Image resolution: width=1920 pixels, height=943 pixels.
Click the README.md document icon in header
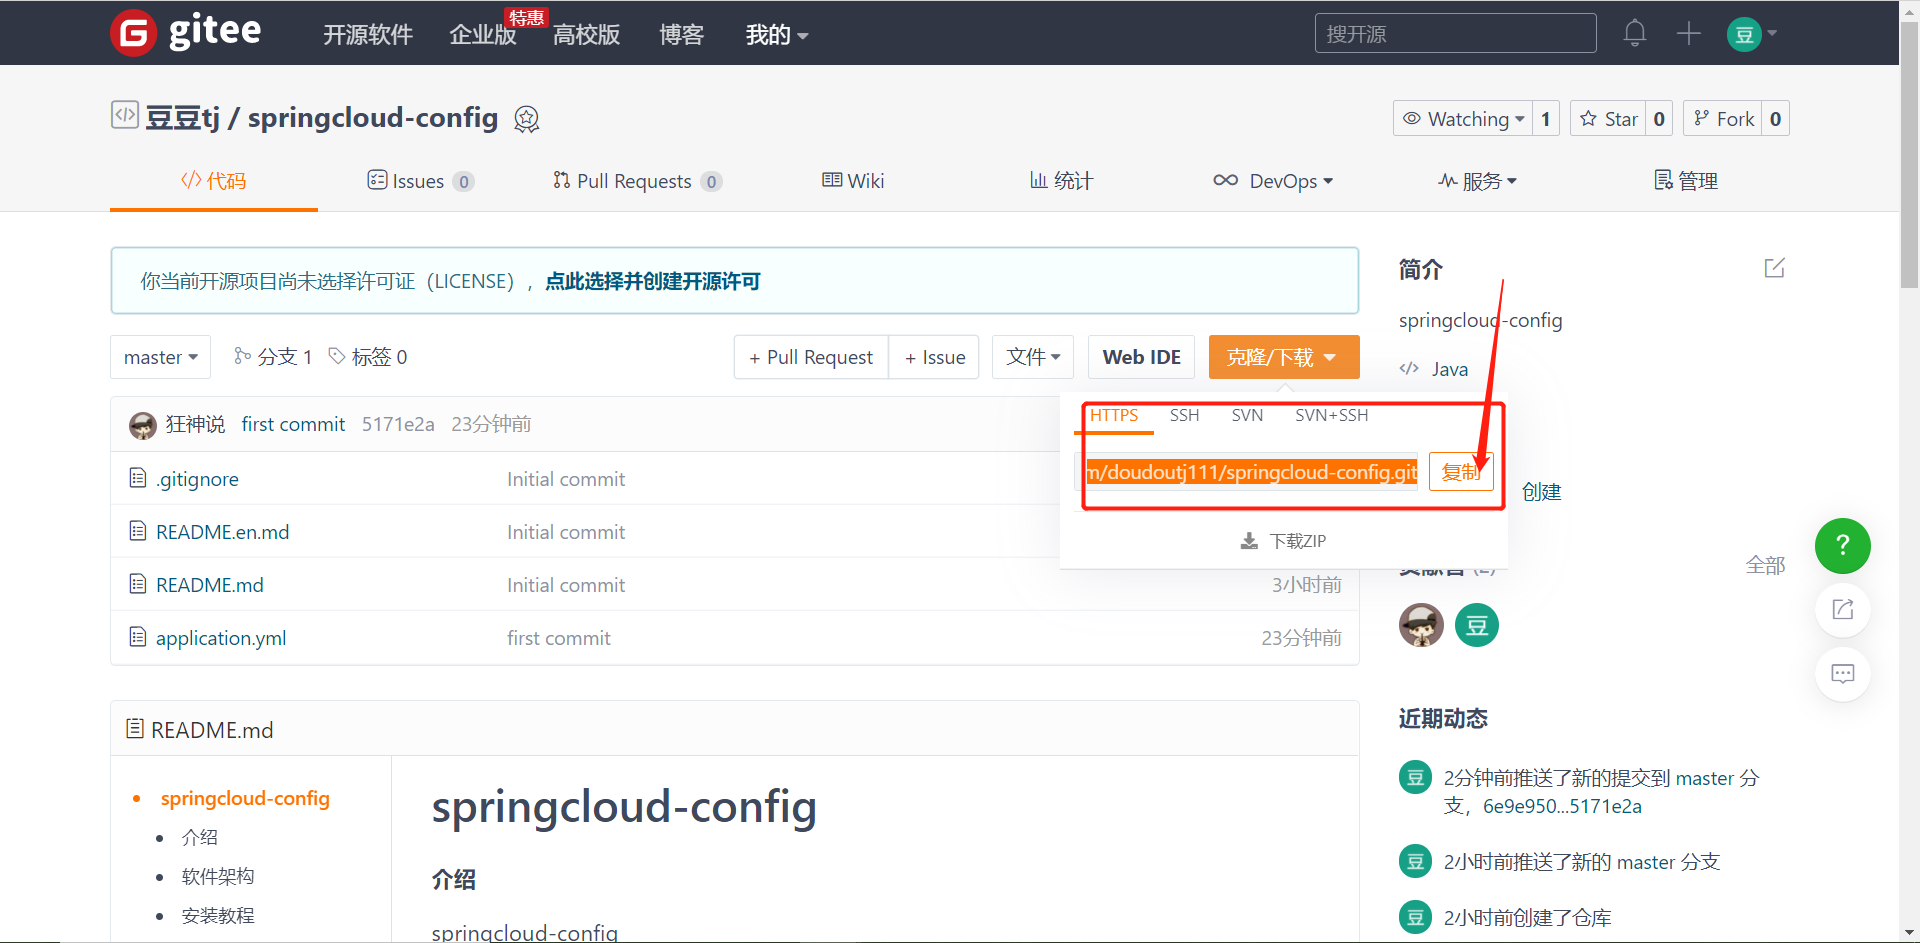pyautogui.click(x=135, y=729)
